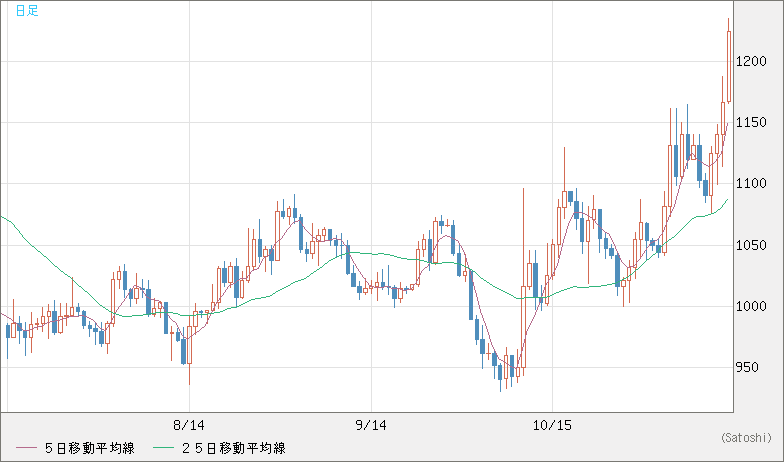Click the 9/14 date label
This screenshot has width=784, height=462.
click(371, 426)
